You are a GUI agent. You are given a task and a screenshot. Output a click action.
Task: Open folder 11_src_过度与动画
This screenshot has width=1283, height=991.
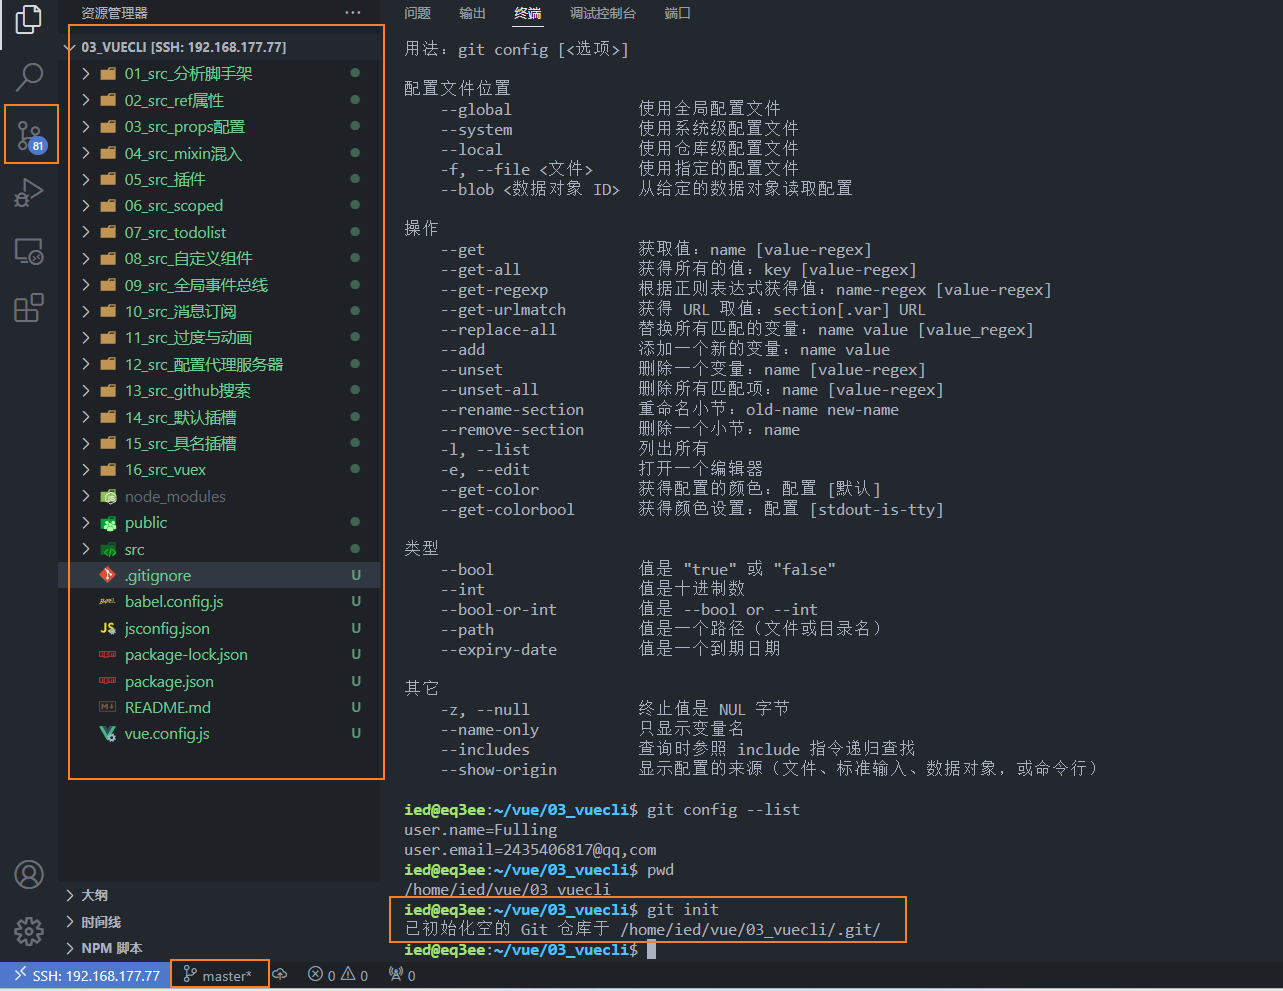click(219, 337)
